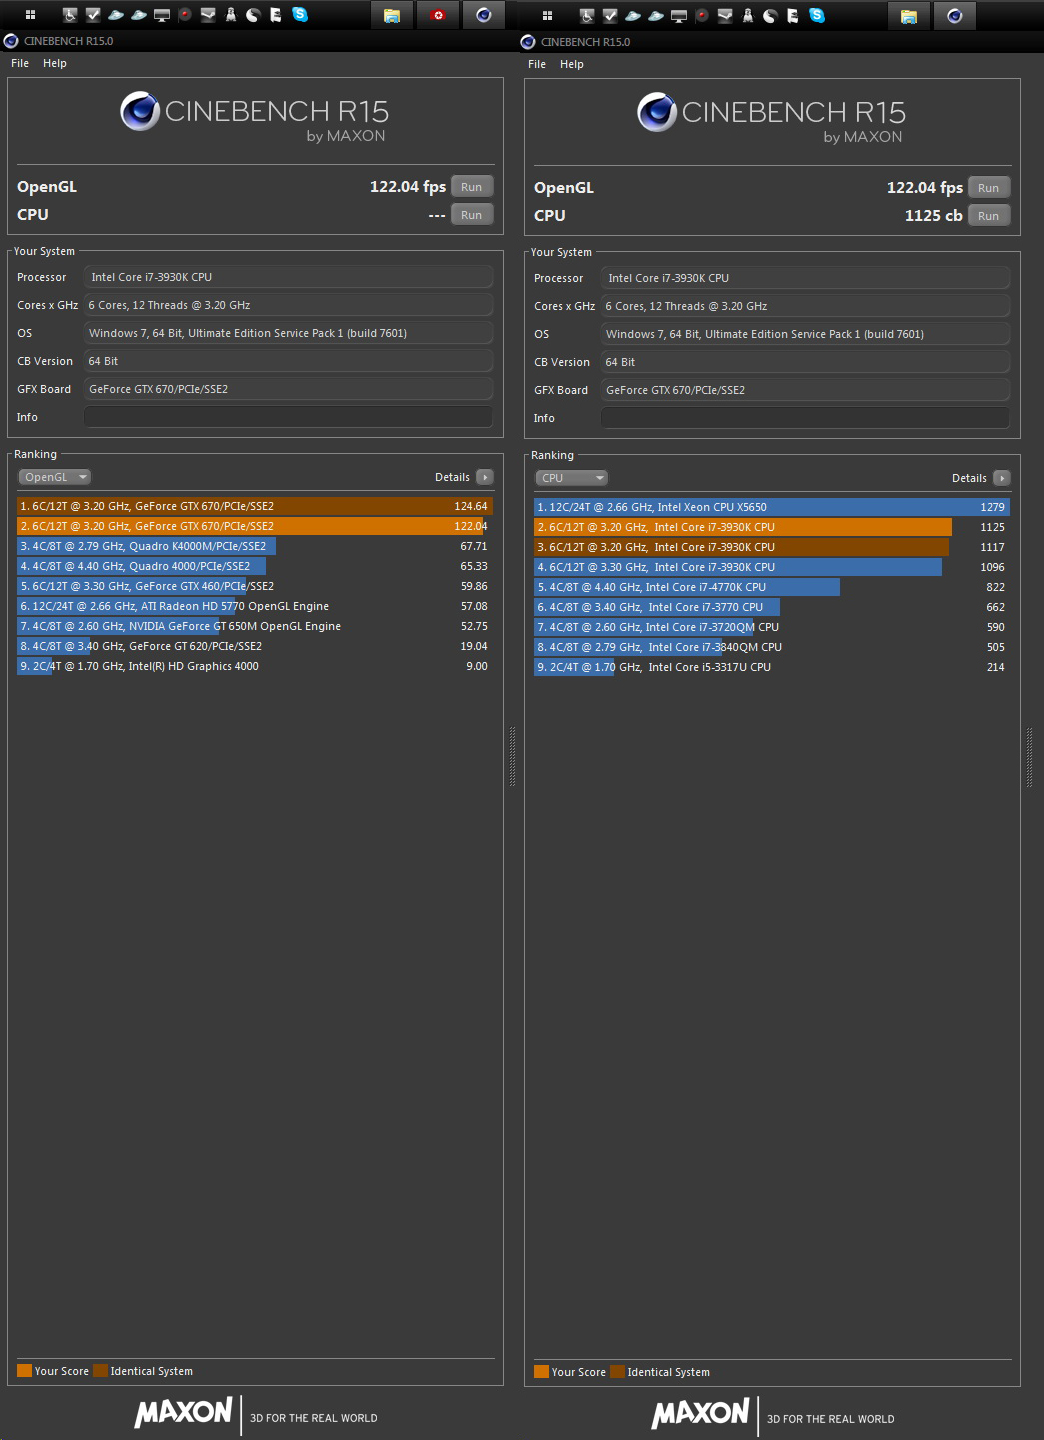Expand Details arrow in the CPU ranking panel
This screenshot has height=1440, width=1044.
pyautogui.click(x=1002, y=478)
